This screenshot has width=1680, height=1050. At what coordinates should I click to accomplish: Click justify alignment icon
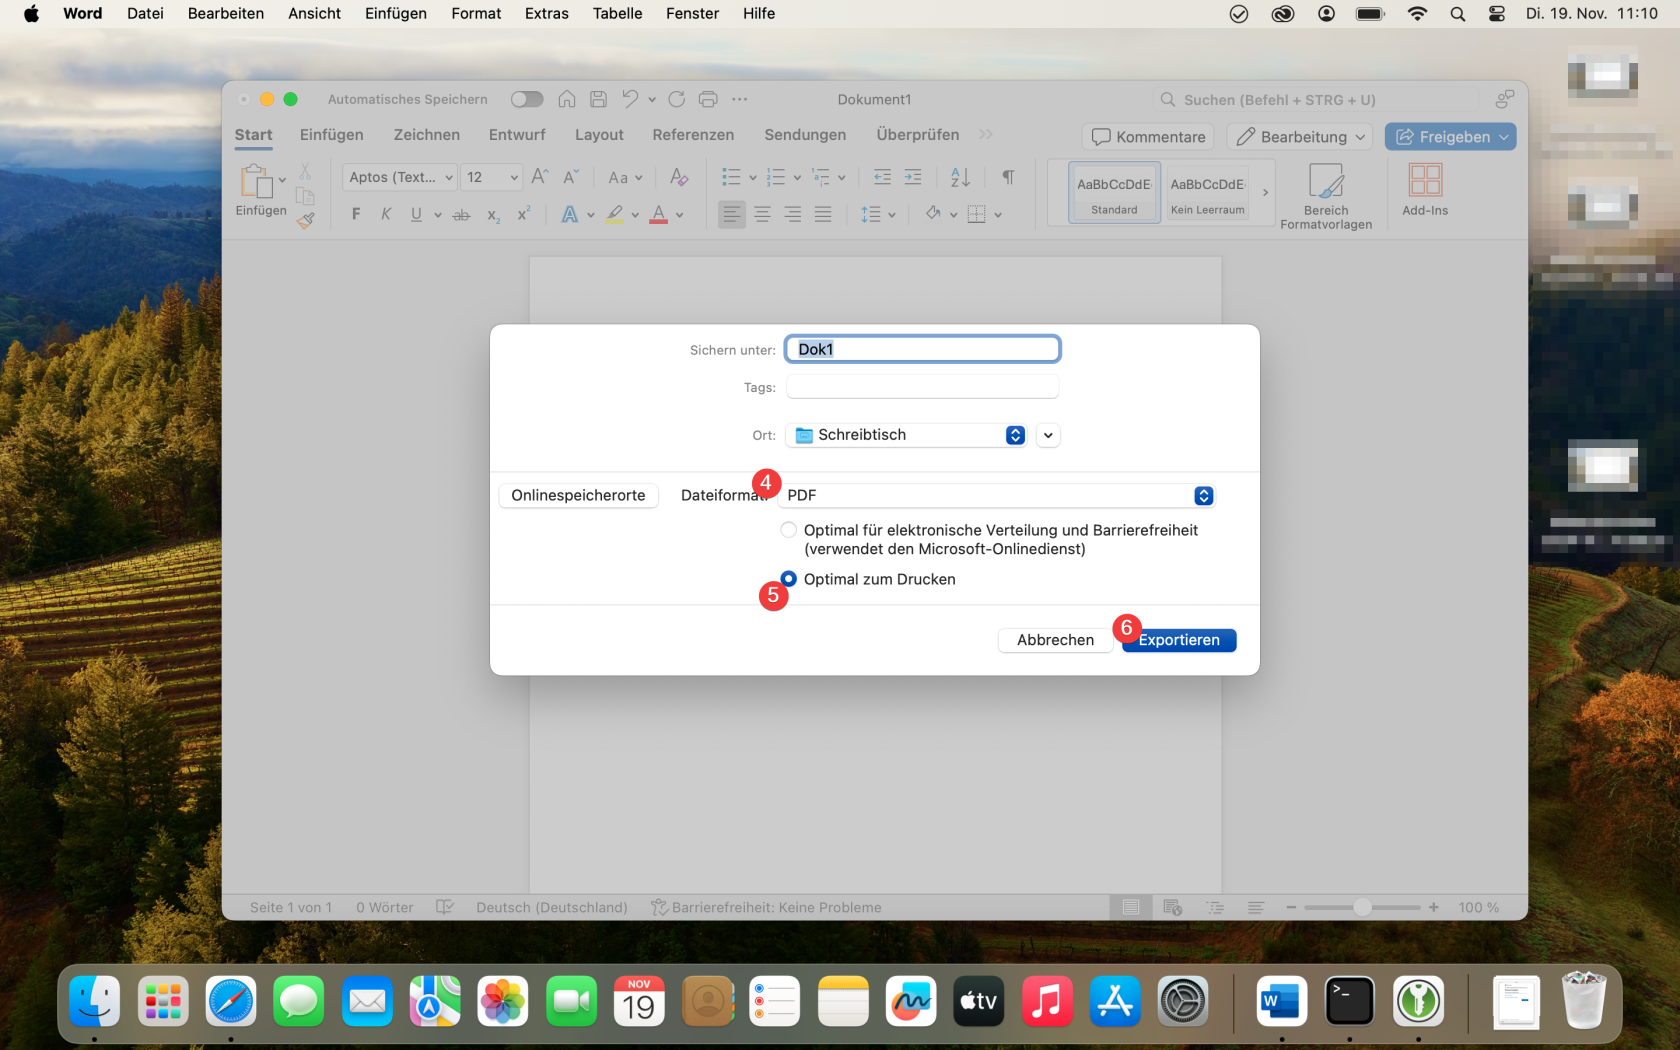(x=823, y=214)
